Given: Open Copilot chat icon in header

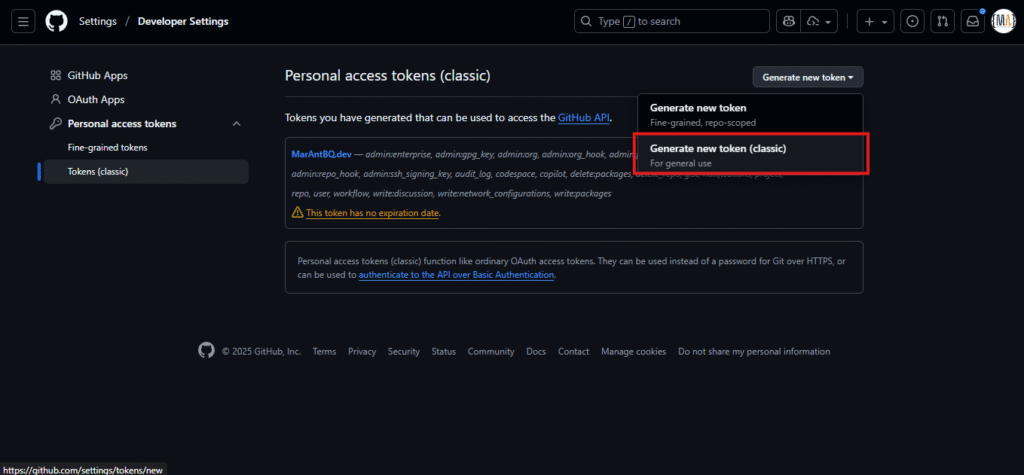Looking at the screenshot, I should click(x=788, y=22).
